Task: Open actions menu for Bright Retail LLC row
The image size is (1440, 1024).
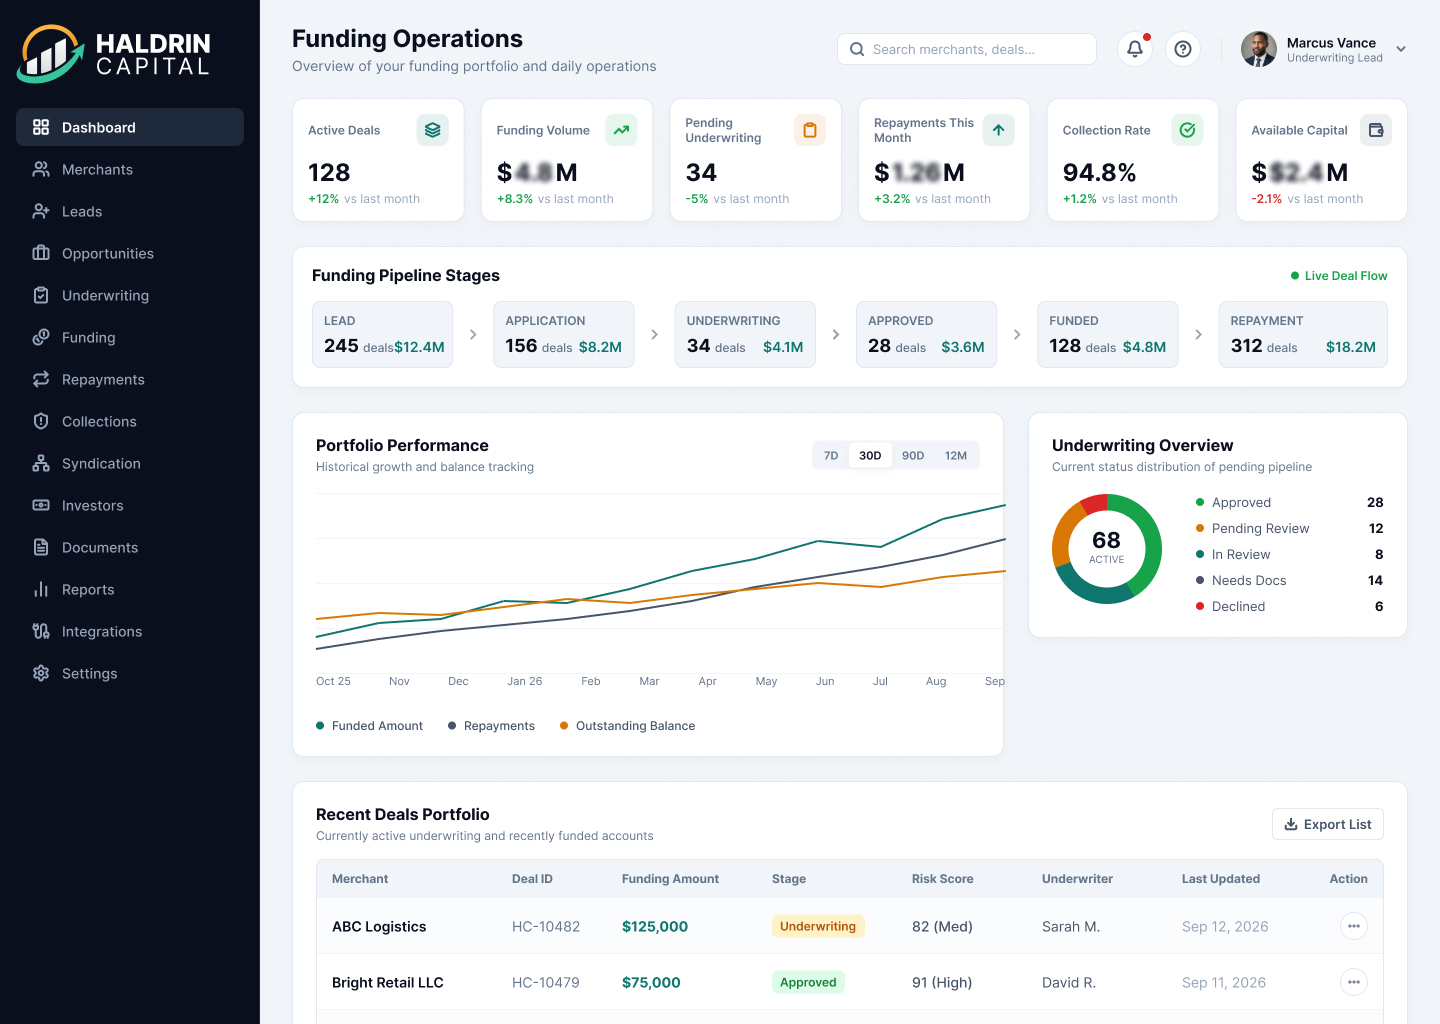Action: click(1353, 982)
